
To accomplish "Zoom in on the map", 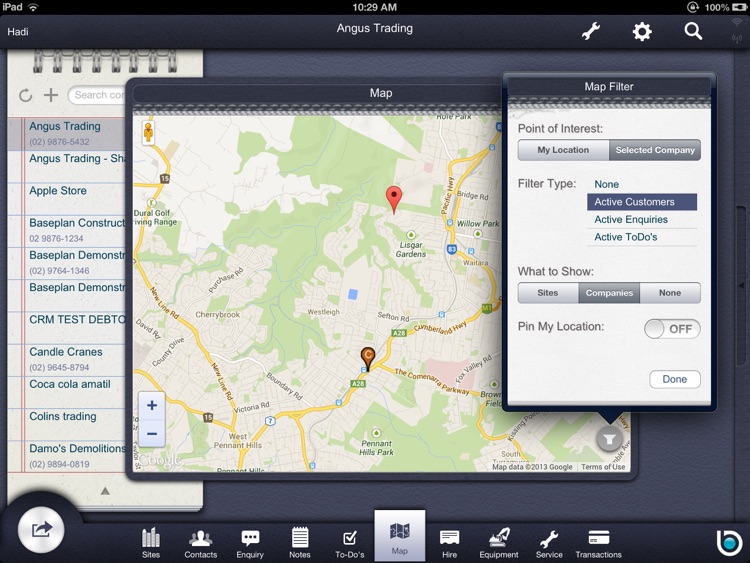I will coord(152,406).
